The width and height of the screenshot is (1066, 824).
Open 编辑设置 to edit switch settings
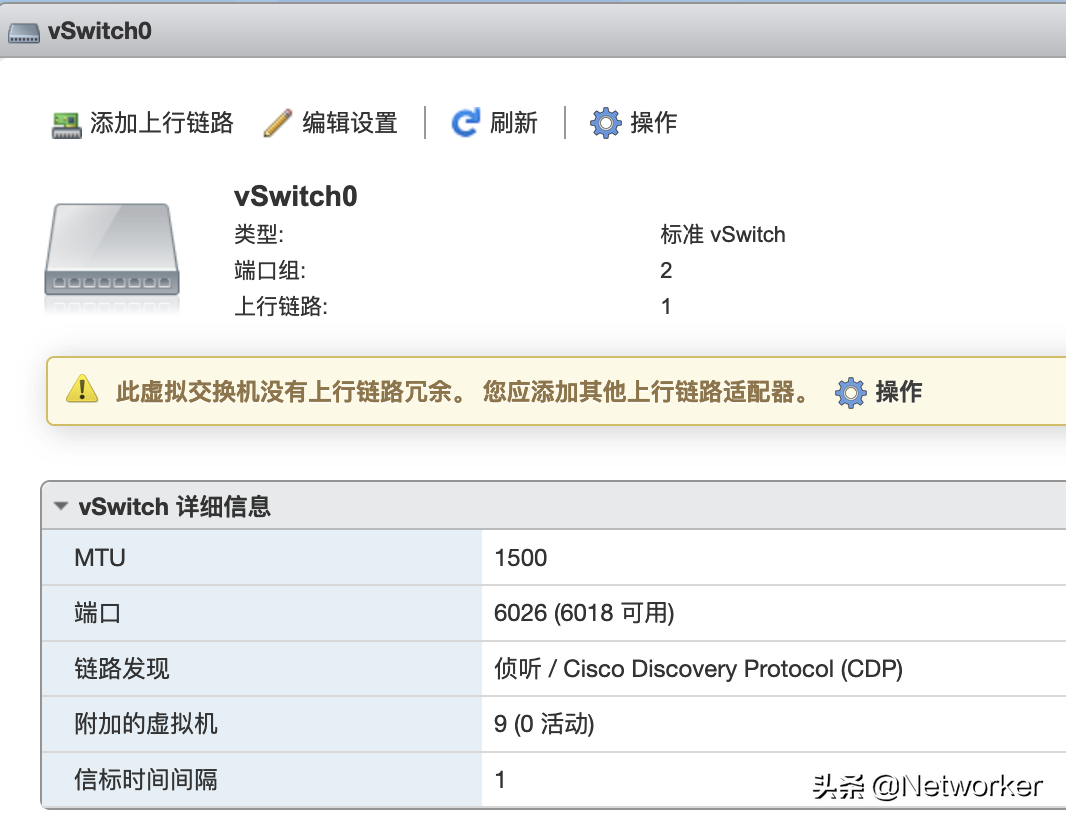pyautogui.click(x=330, y=123)
